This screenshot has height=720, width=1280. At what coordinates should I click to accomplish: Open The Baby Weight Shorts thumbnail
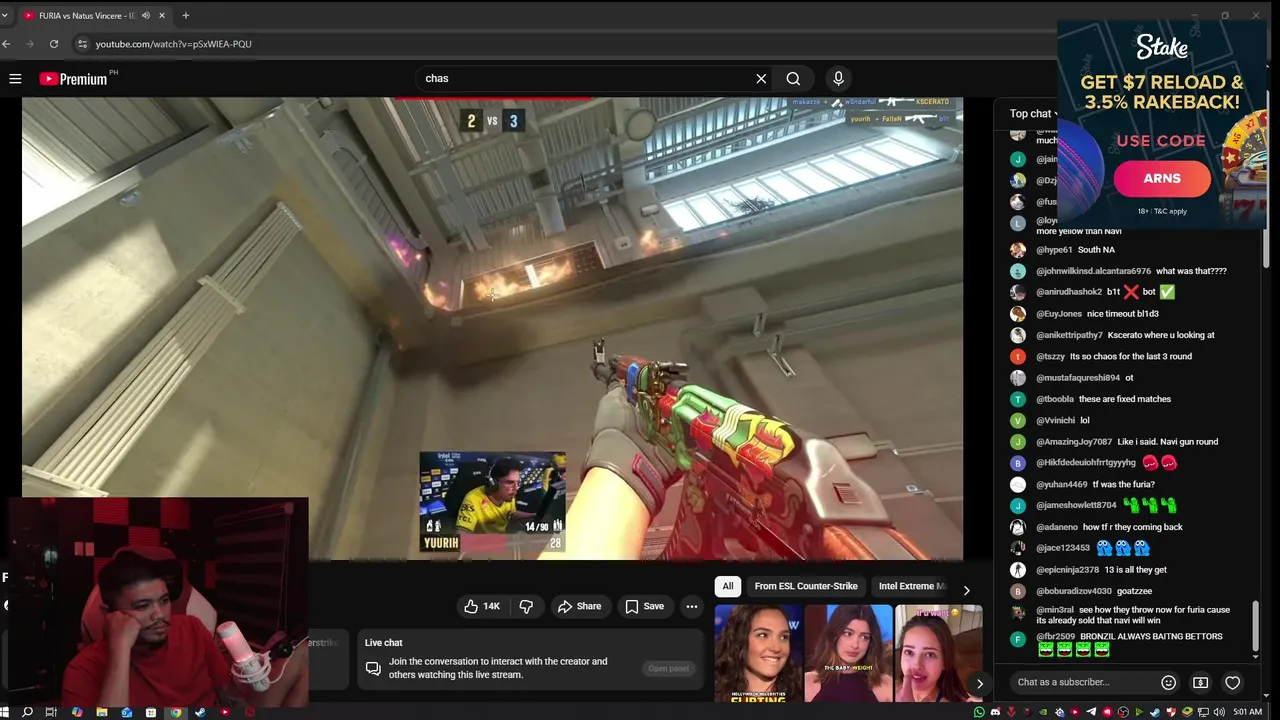(848, 653)
